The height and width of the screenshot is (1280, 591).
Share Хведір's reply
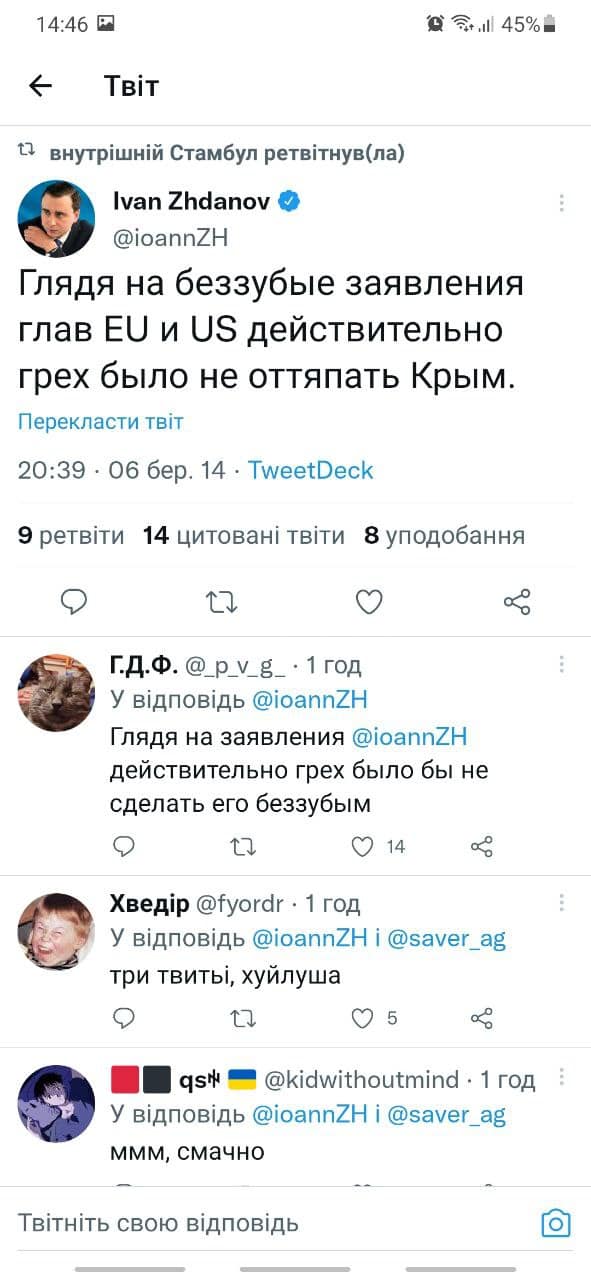pos(482,1018)
